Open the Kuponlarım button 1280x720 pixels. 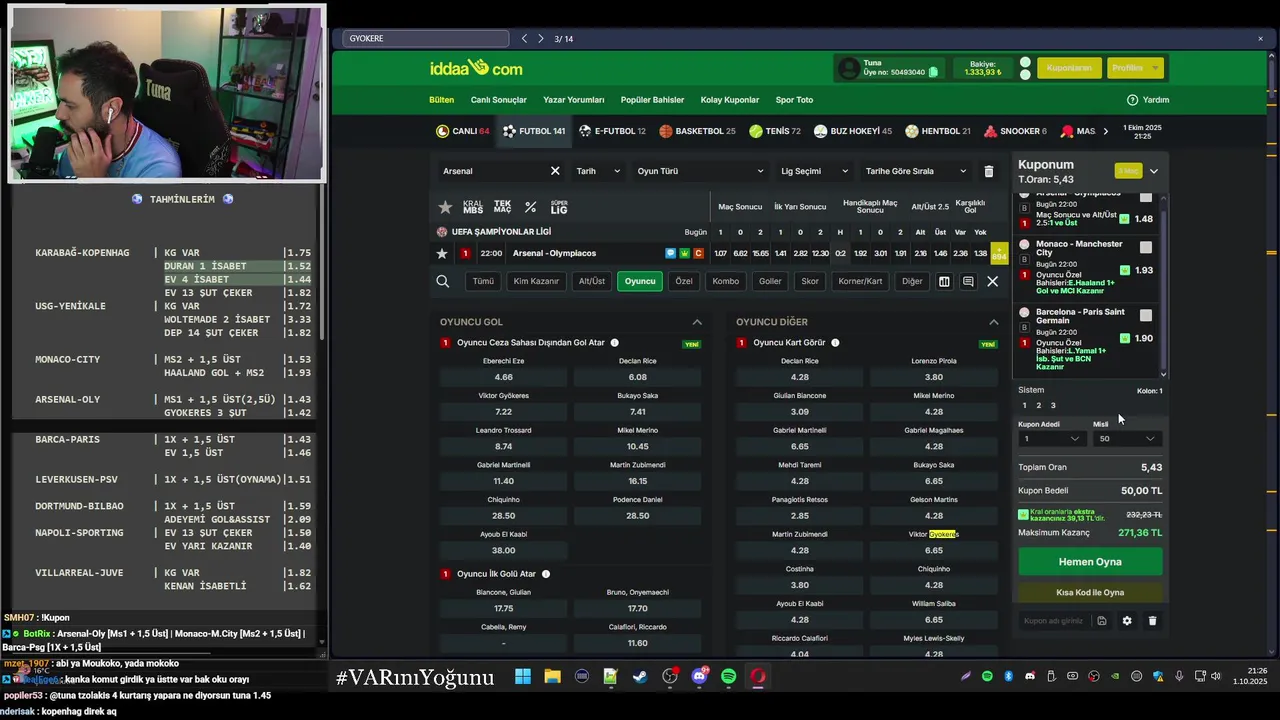(1069, 68)
